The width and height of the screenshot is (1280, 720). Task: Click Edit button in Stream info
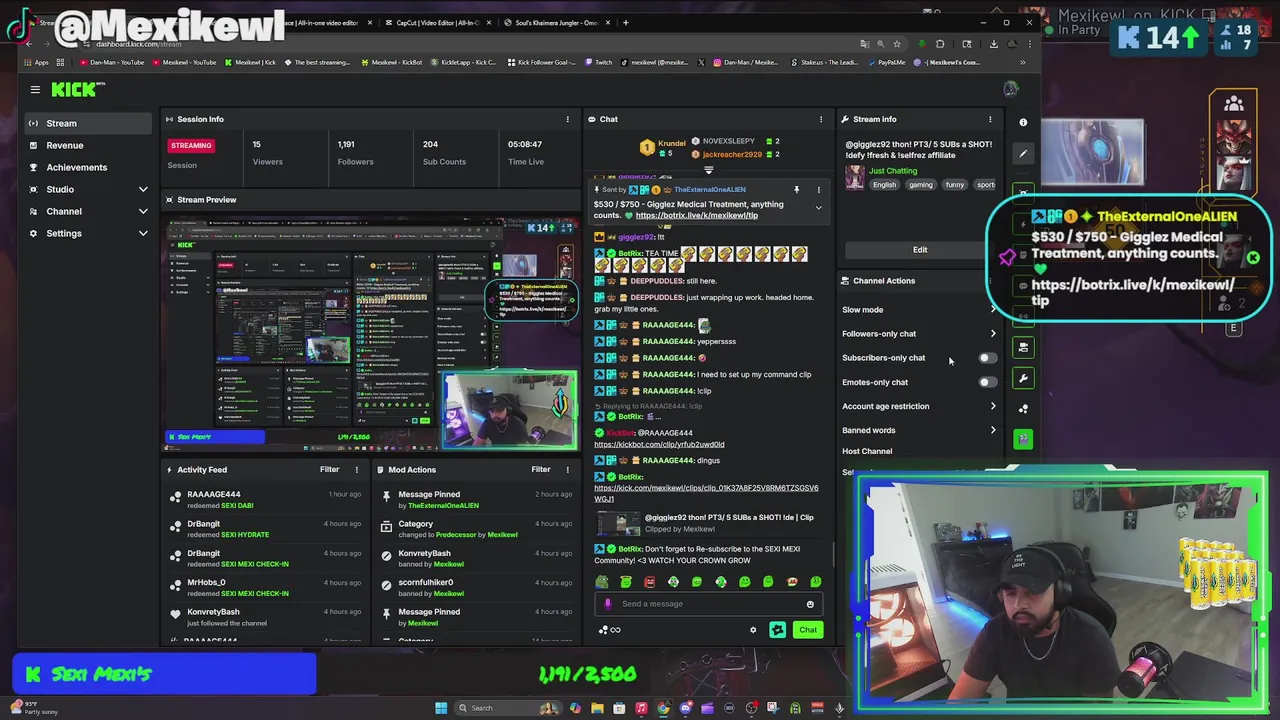(x=920, y=250)
